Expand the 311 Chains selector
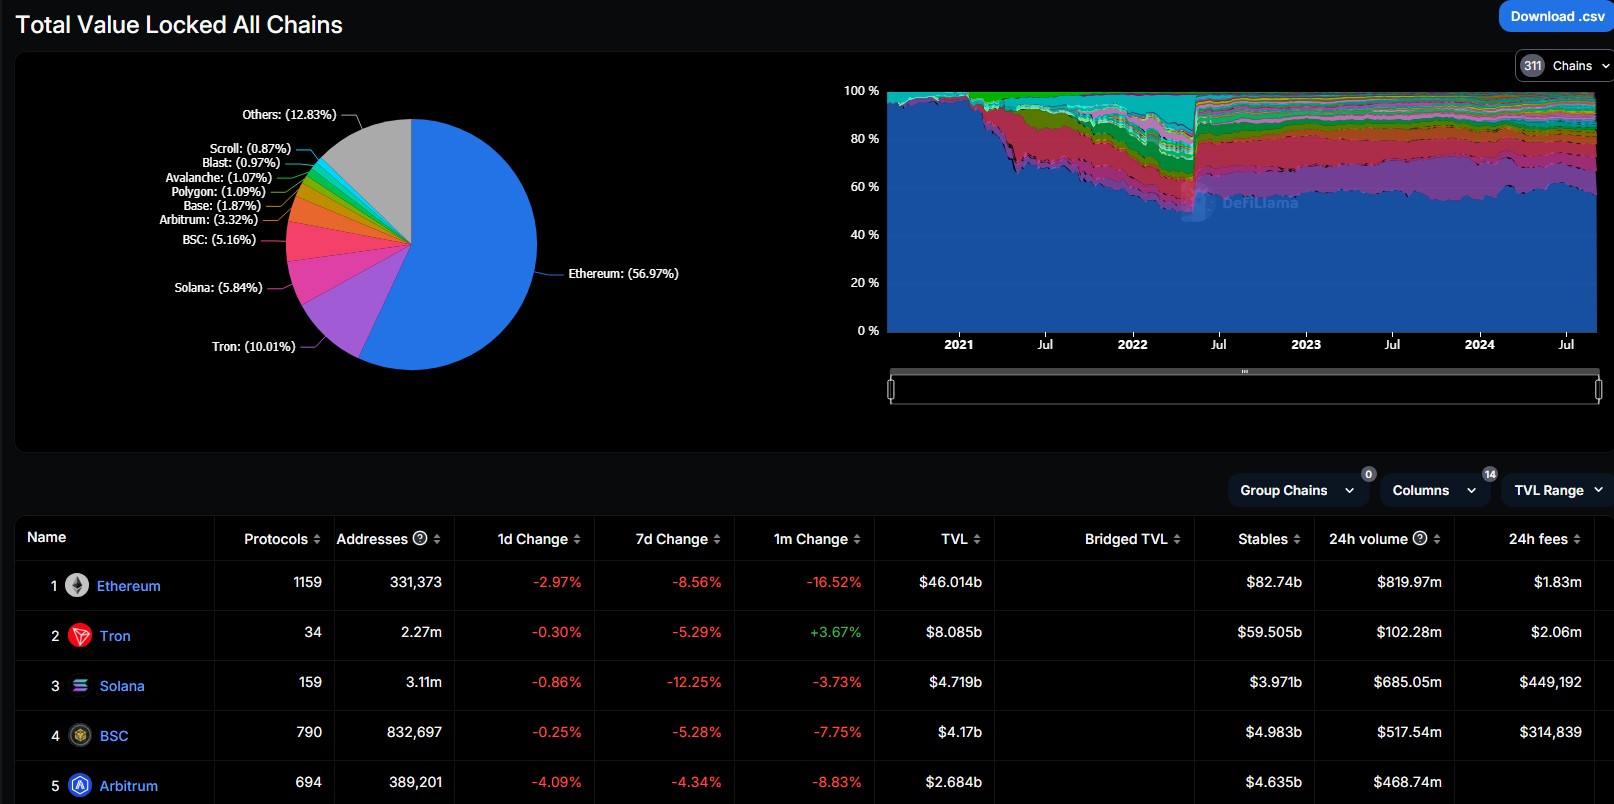This screenshot has height=804, width=1614. click(1563, 66)
